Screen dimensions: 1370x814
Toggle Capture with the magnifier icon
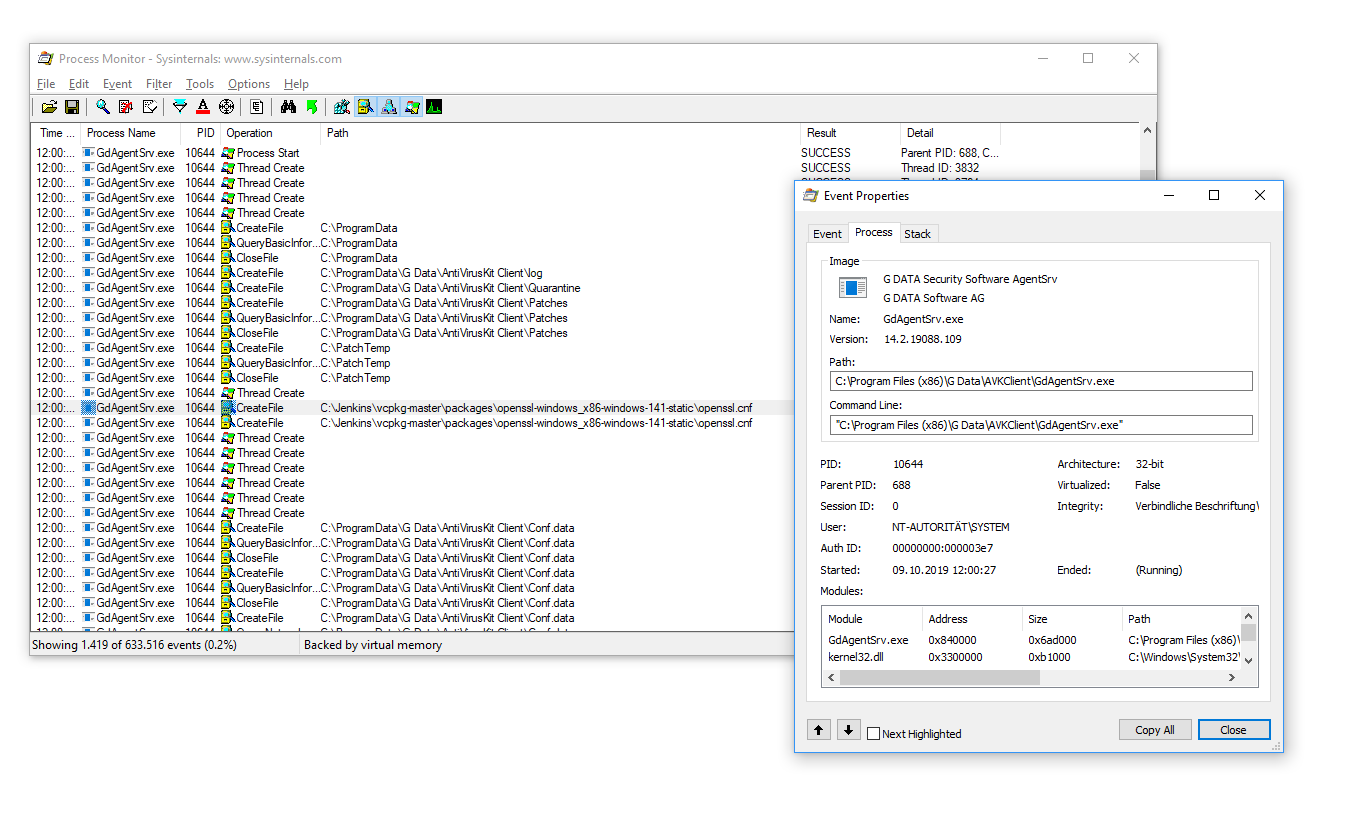click(x=103, y=107)
